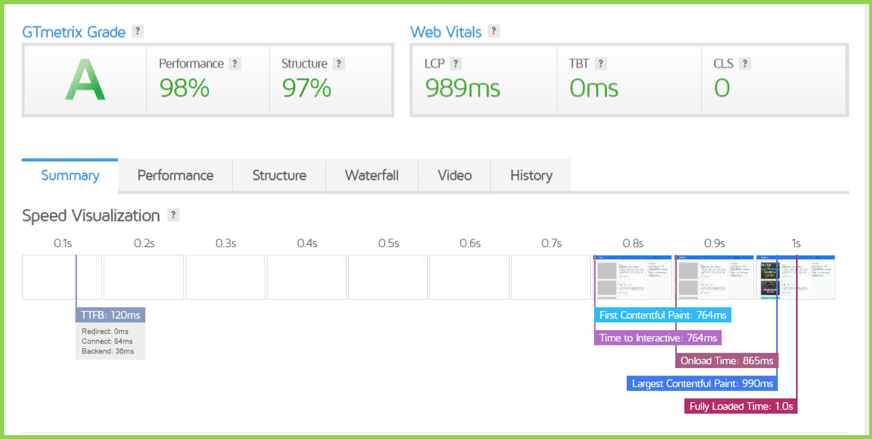This screenshot has width=872, height=439.
Task: Click the help icon beside Performance score
Action: click(235, 64)
